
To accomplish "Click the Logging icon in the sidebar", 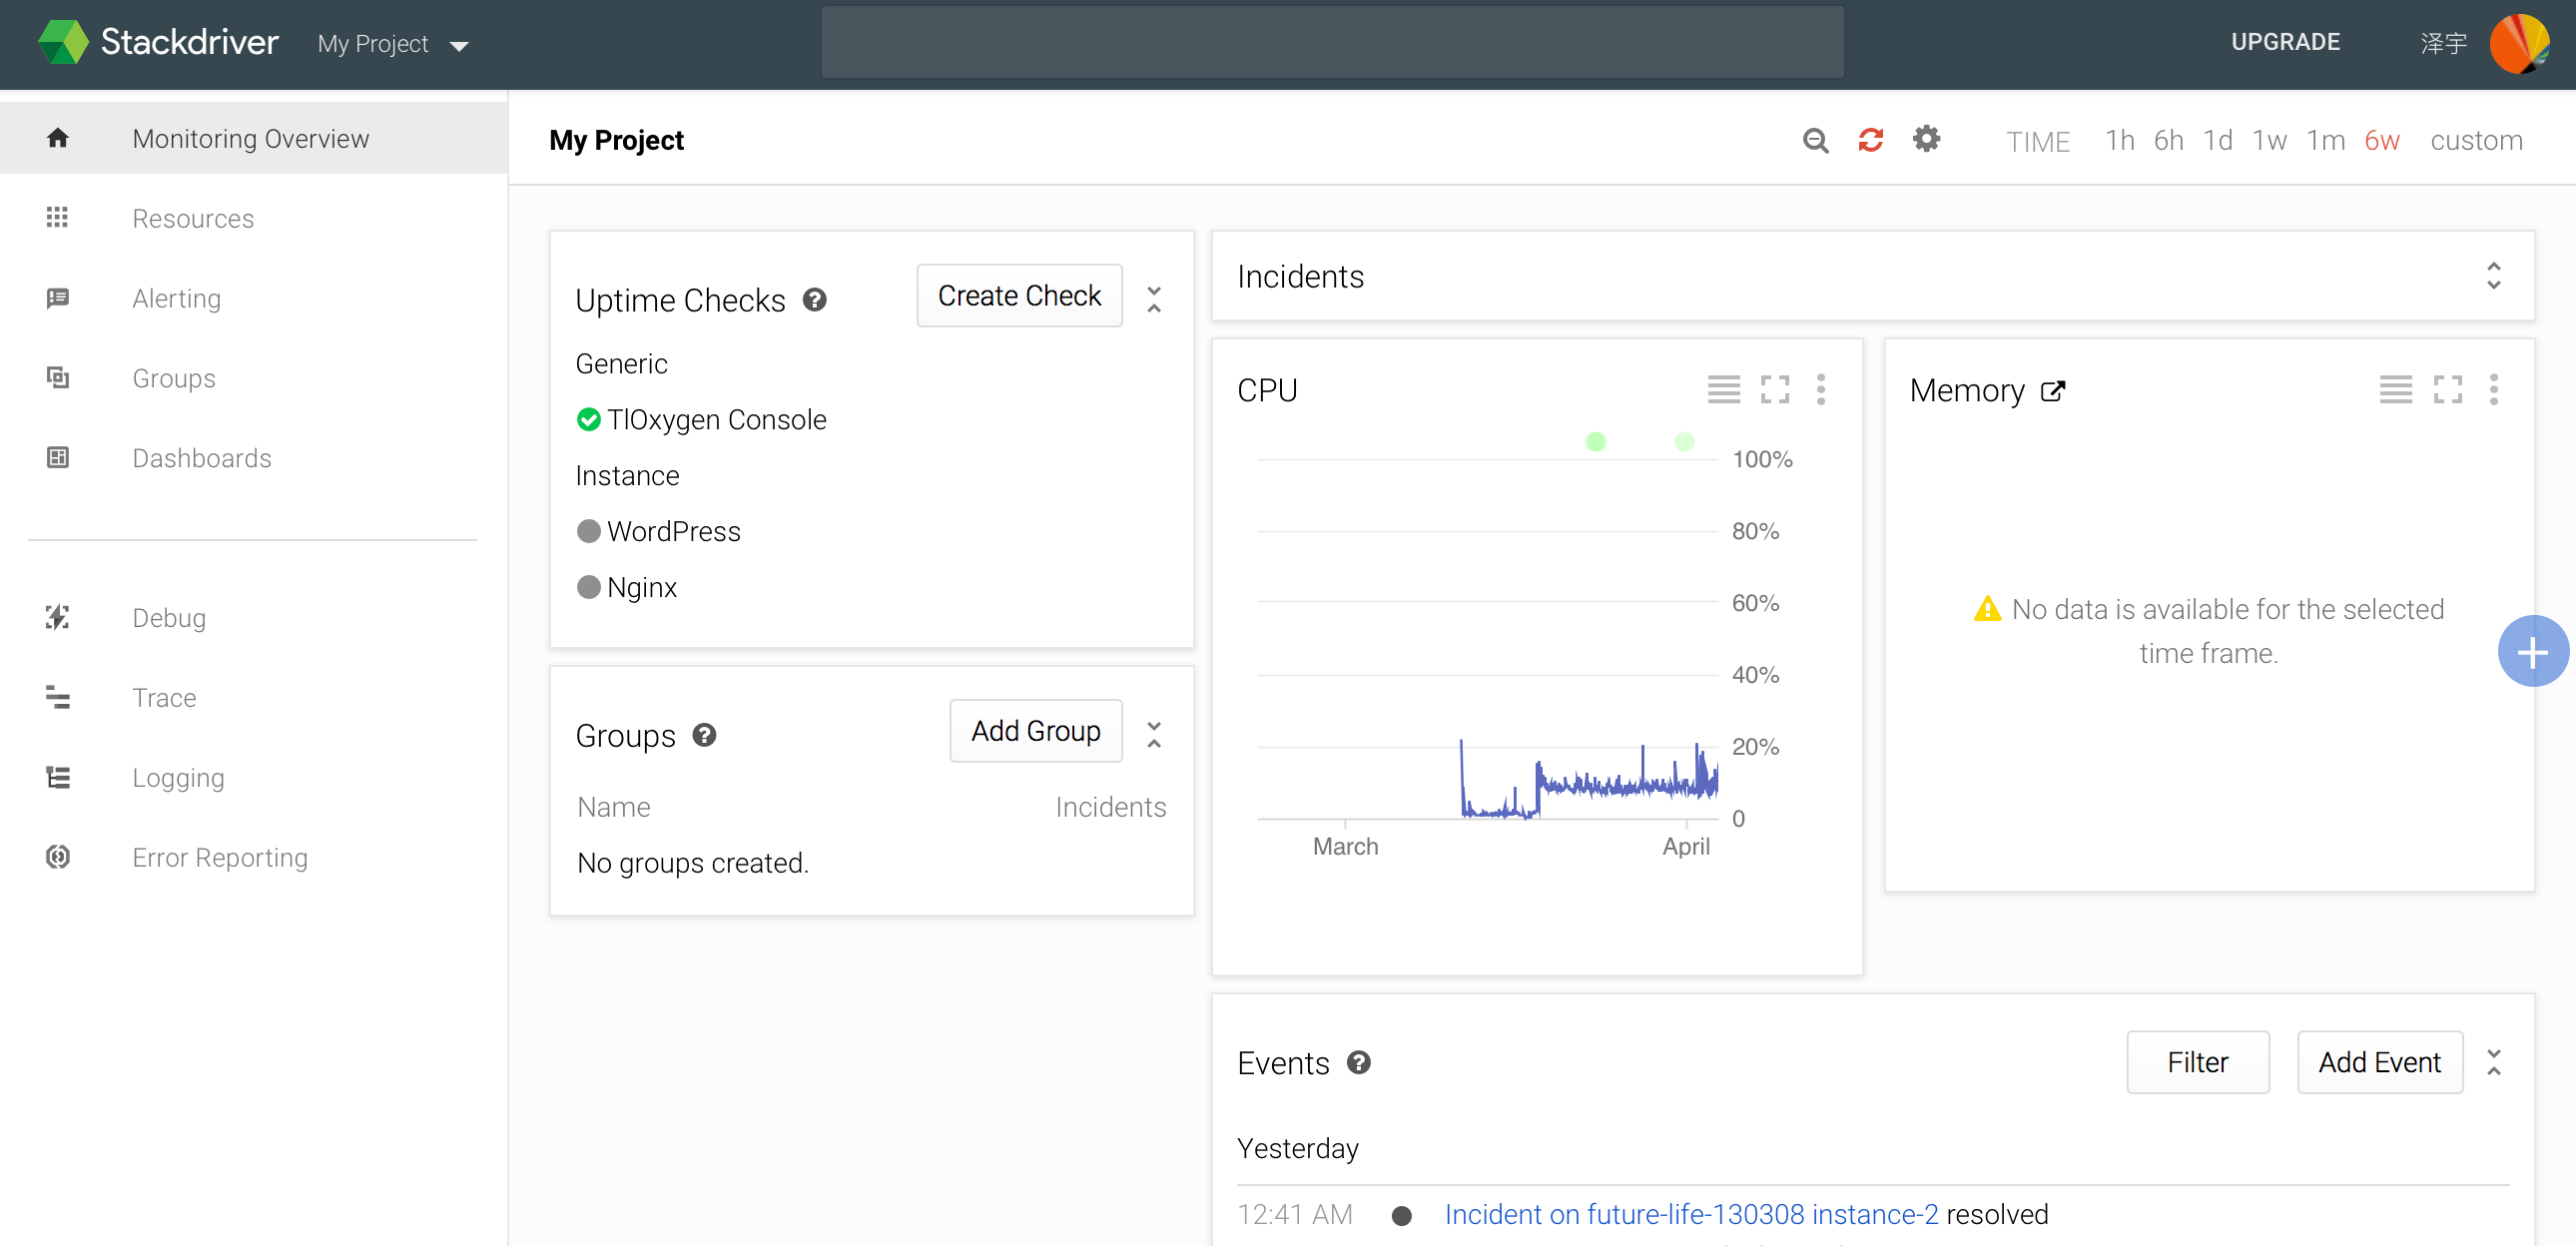I will click(x=58, y=777).
